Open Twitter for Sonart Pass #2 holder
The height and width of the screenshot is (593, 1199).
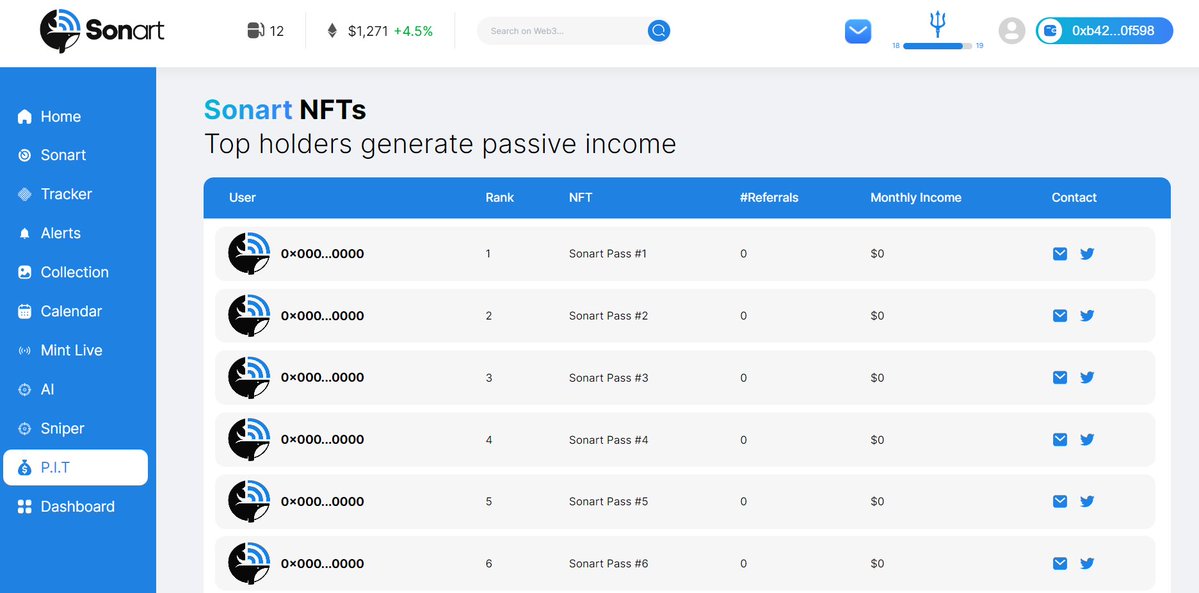click(1087, 315)
